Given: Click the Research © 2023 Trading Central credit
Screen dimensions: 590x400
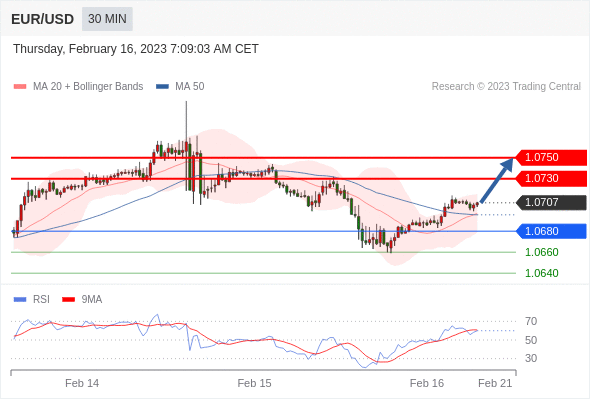Looking at the screenshot, I should pos(506,87).
